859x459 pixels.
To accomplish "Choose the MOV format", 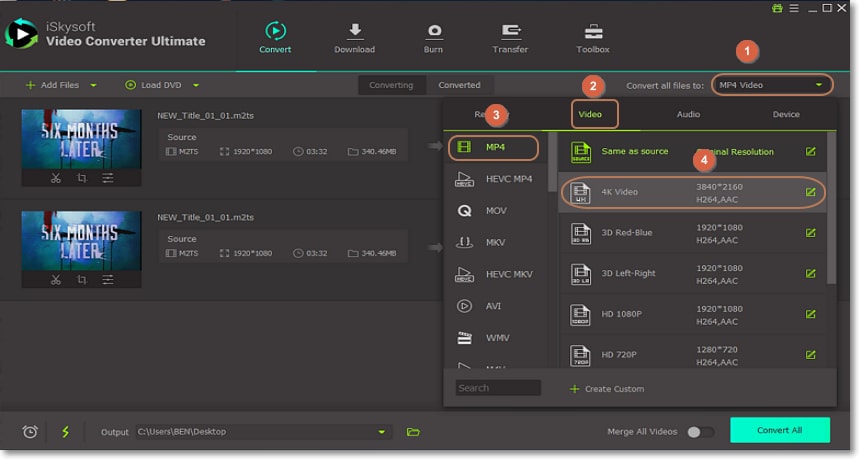I will click(495, 211).
